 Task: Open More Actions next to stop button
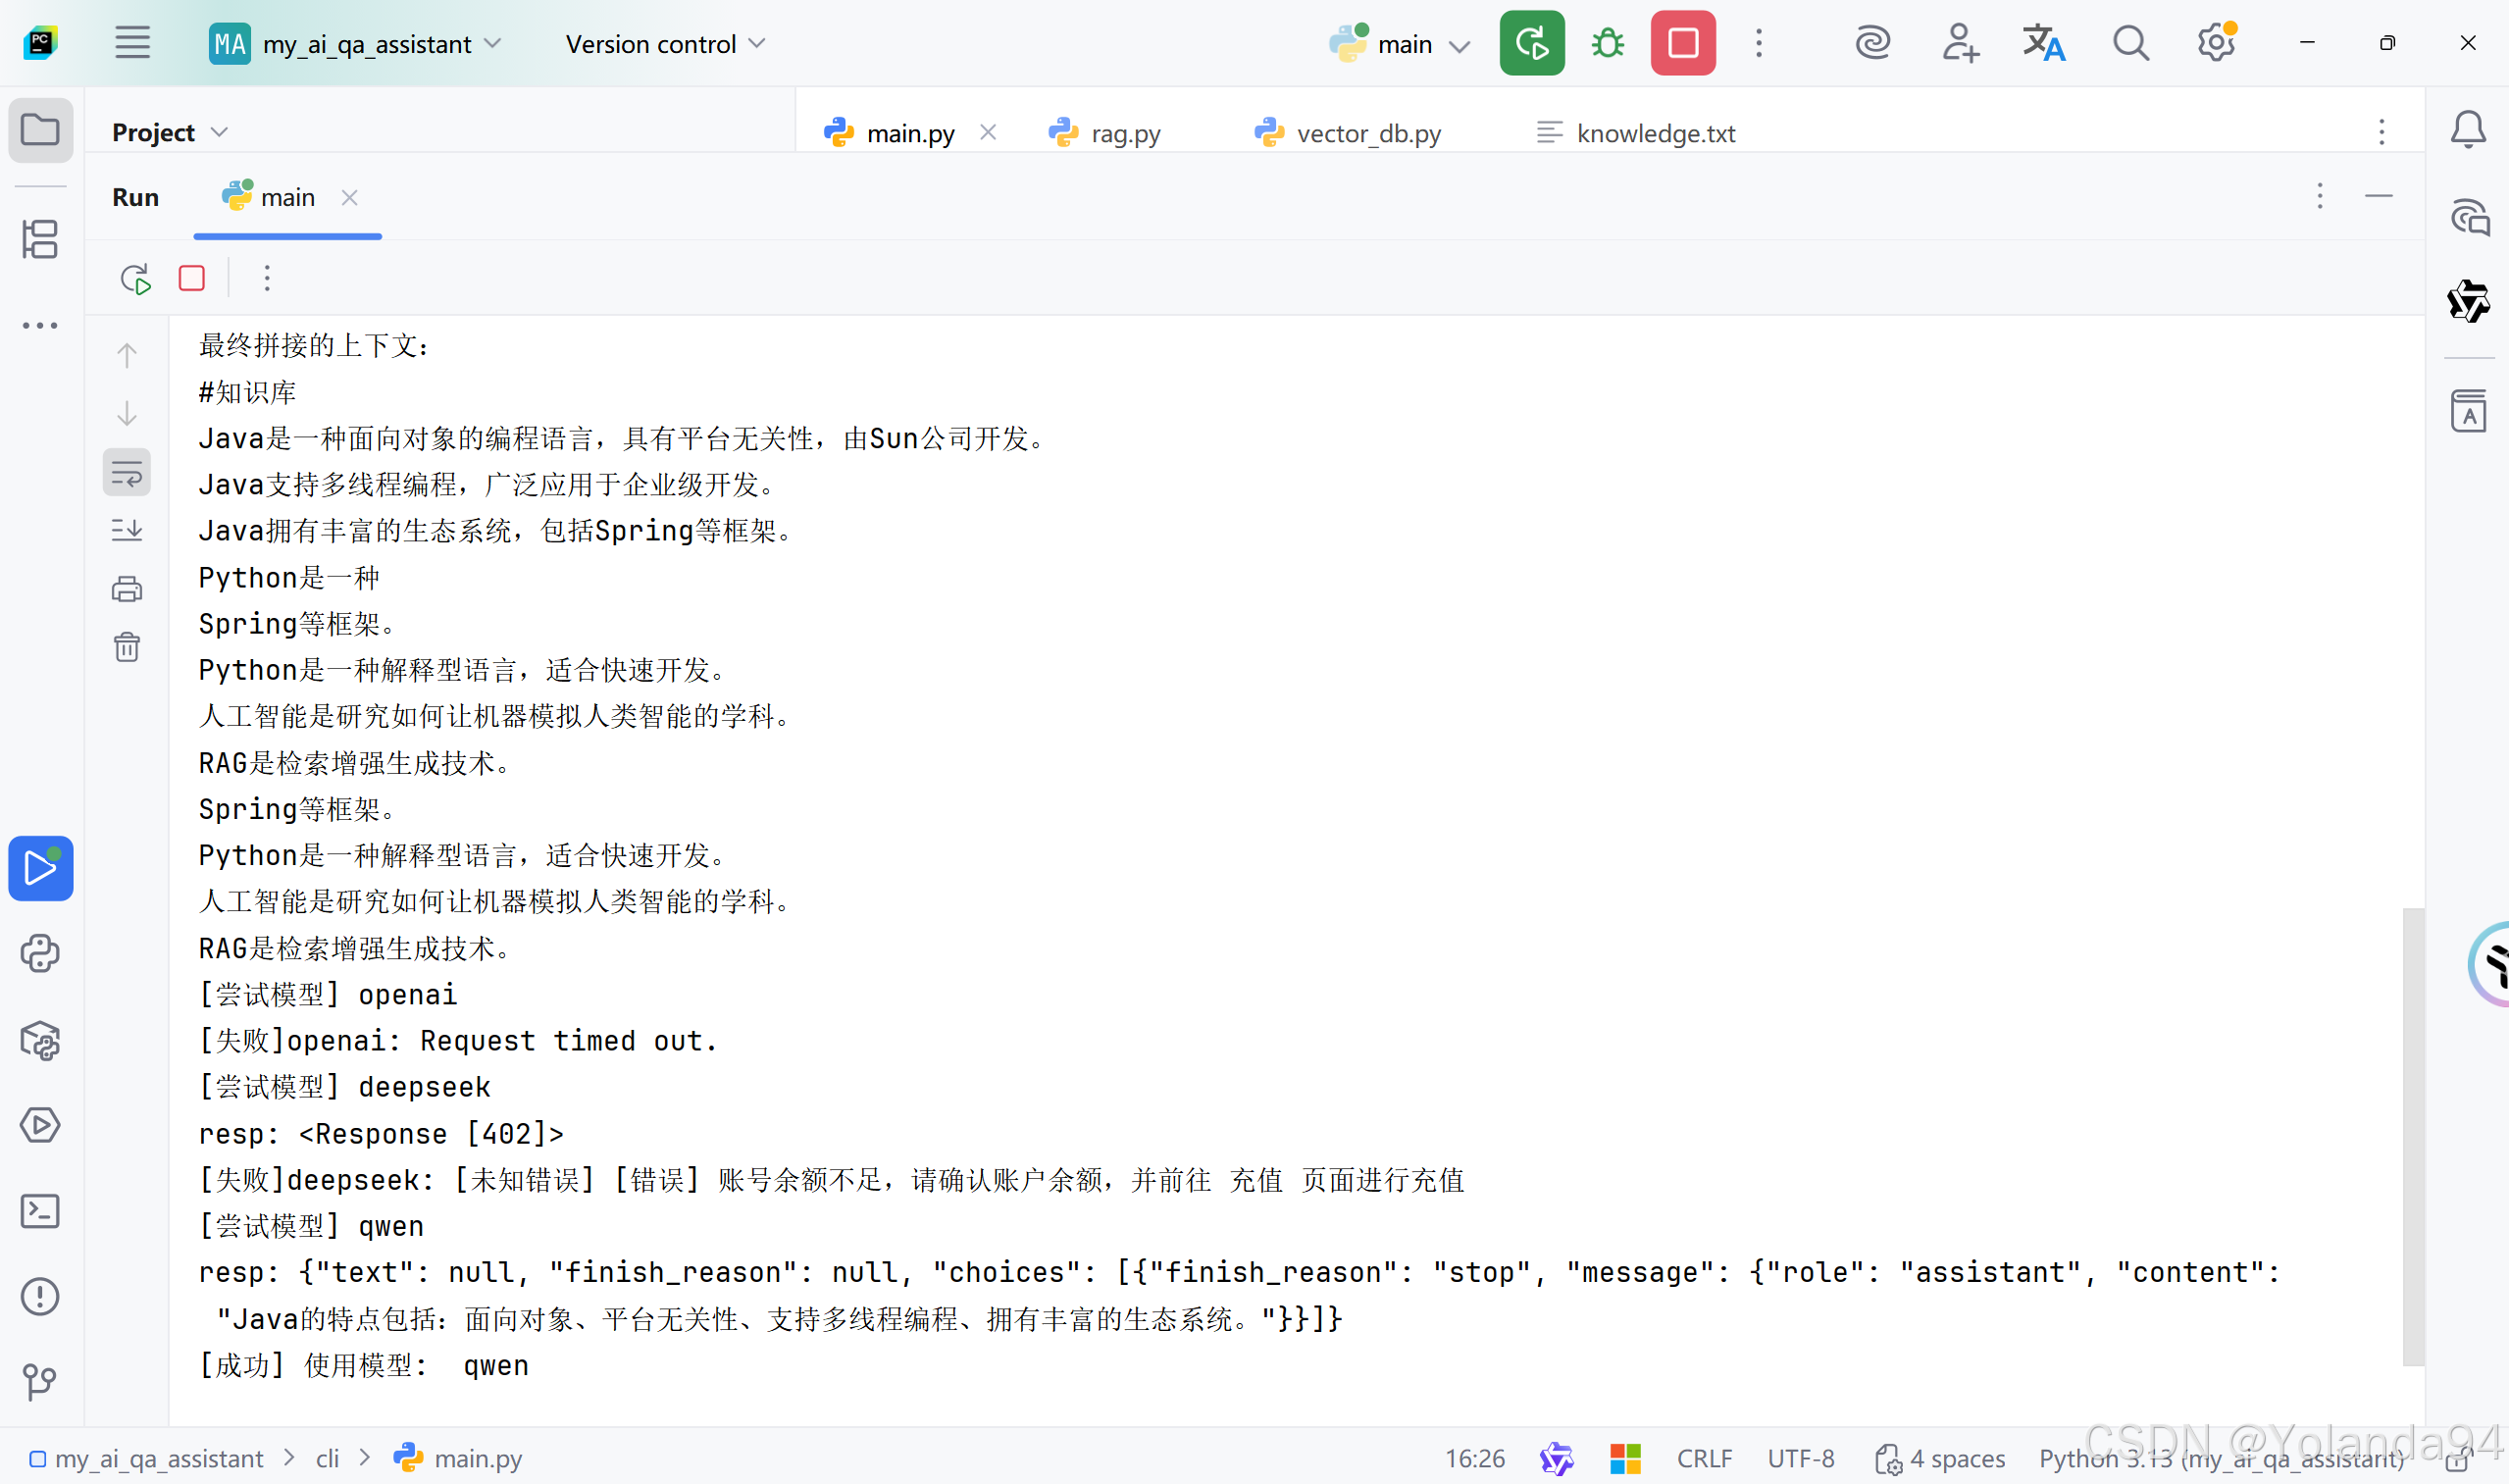(x=1759, y=43)
